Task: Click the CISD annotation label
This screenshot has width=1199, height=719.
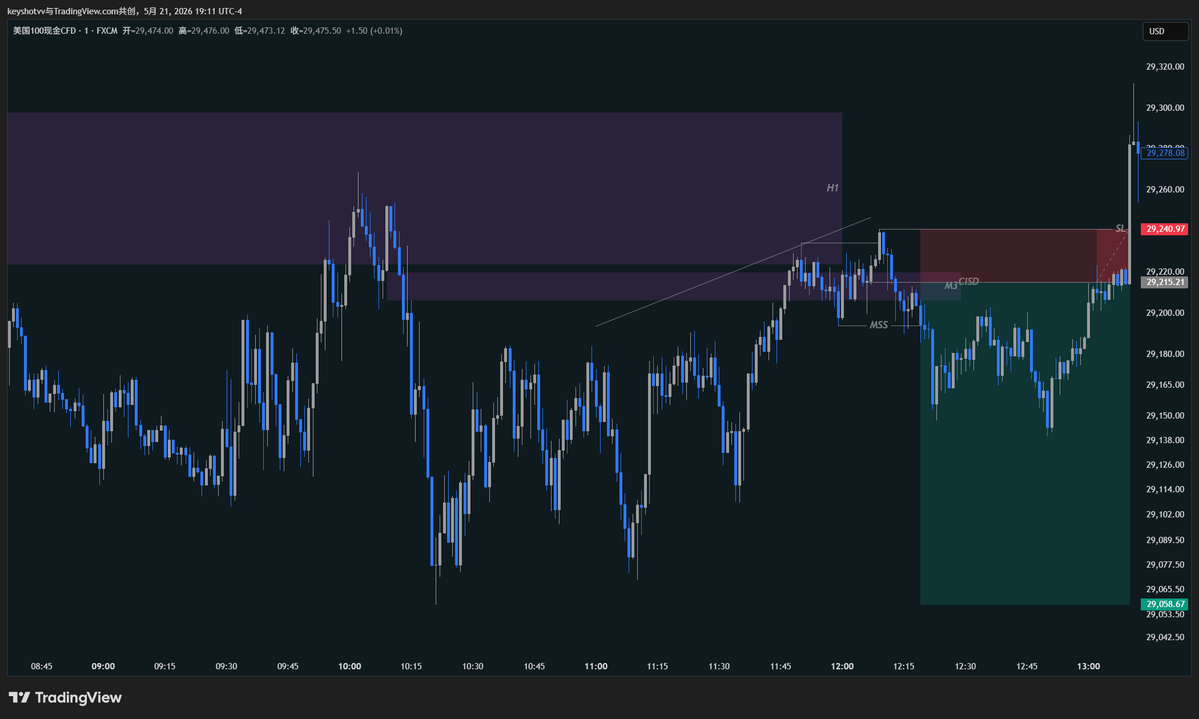Action: [x=969, y=281]
